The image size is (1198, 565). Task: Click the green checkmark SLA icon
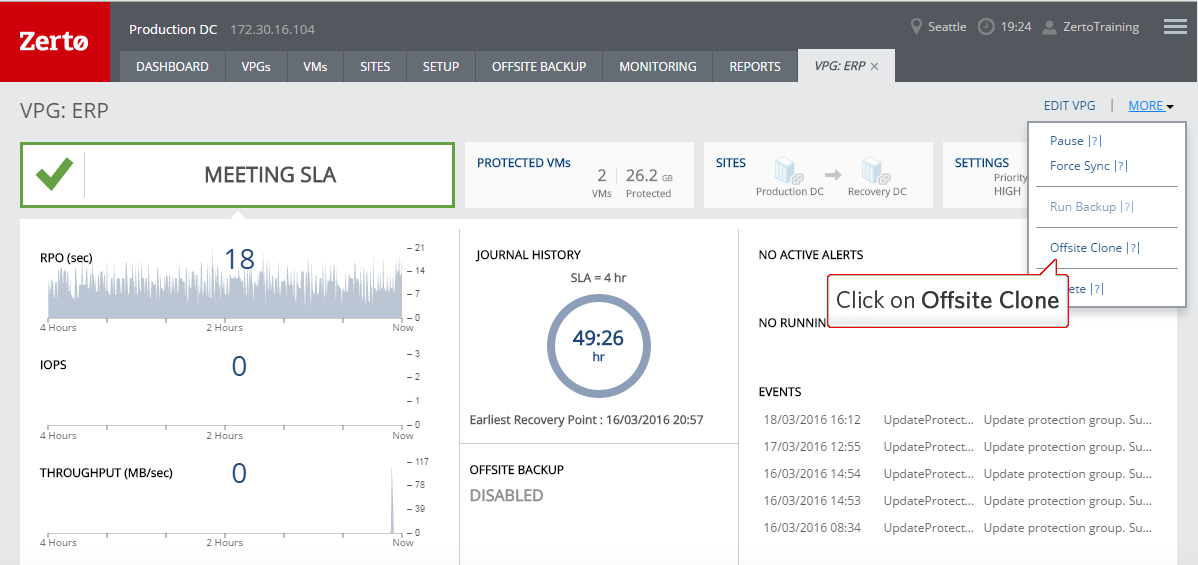(x=54, y=174)
